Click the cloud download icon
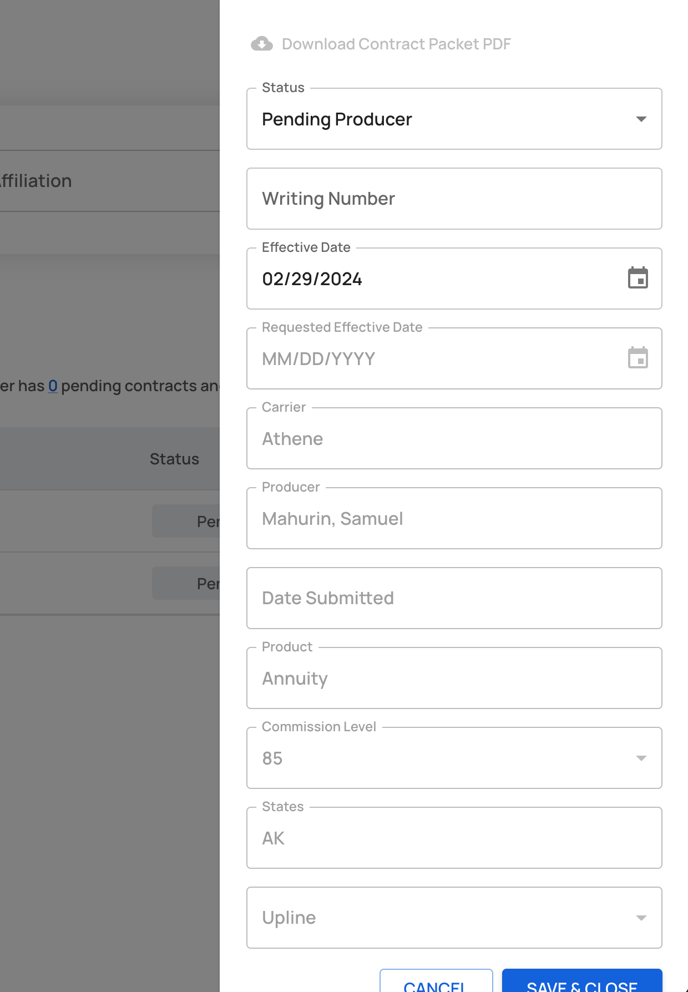This screenshot has width=688, height=992. pos(262,44)
